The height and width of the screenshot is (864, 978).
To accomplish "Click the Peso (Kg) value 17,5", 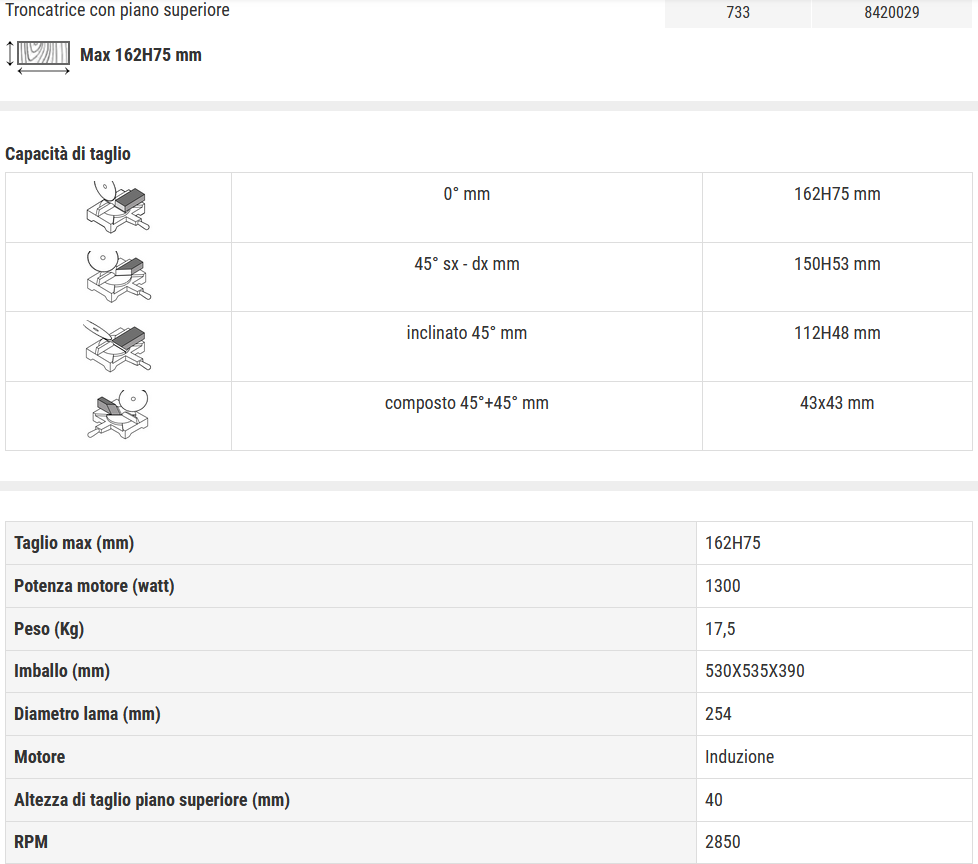I will point(720,629).
